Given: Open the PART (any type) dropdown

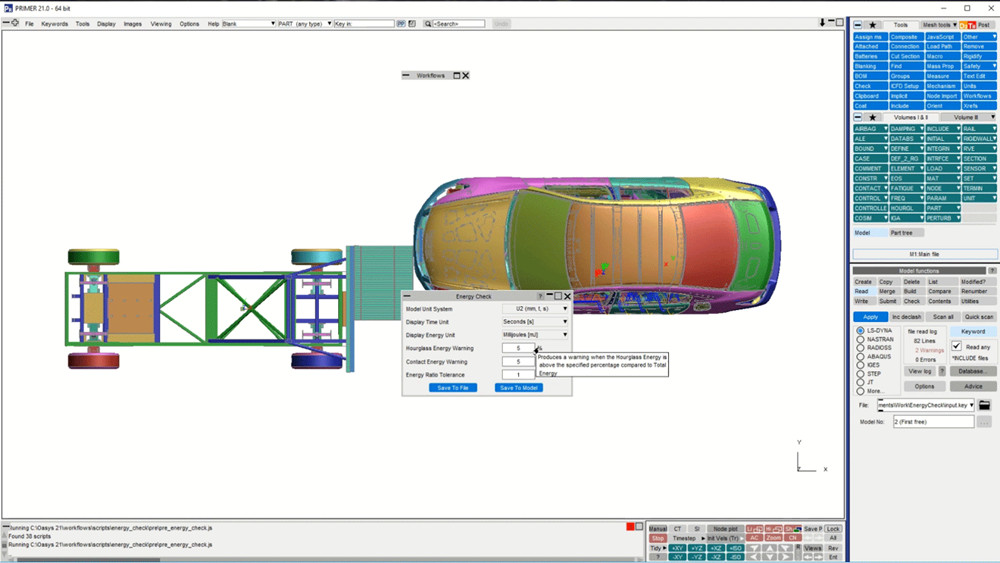Looking at the screenshot, I should pyautogui.click(x=305, y=24).
